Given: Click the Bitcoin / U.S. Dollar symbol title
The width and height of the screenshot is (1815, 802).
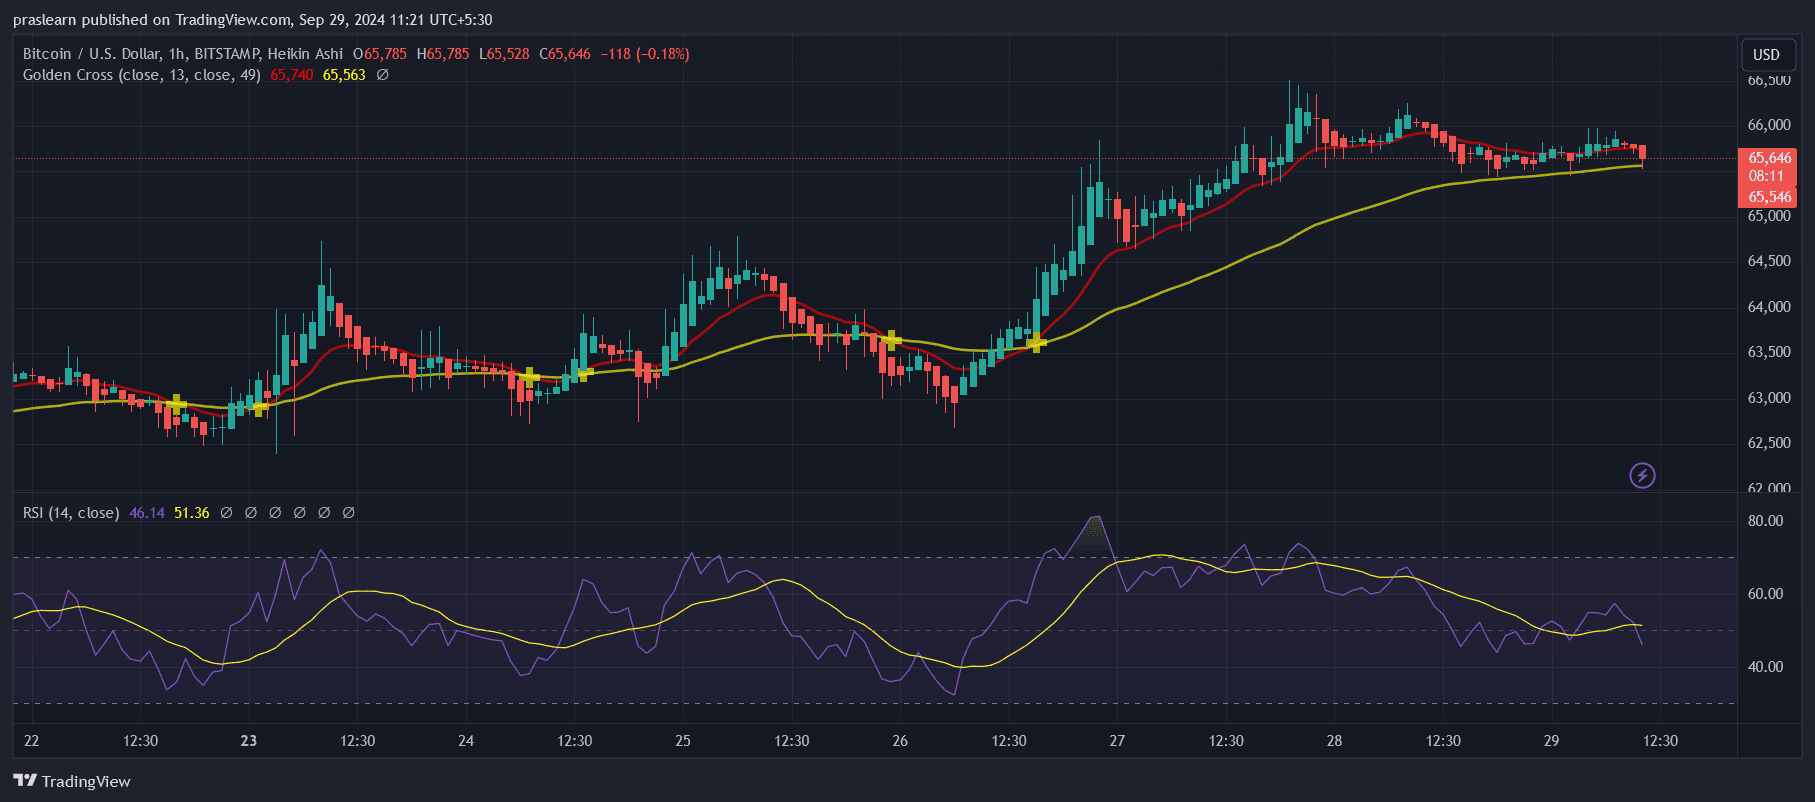Looking at the screenshot, I should [x=182, y=54].
